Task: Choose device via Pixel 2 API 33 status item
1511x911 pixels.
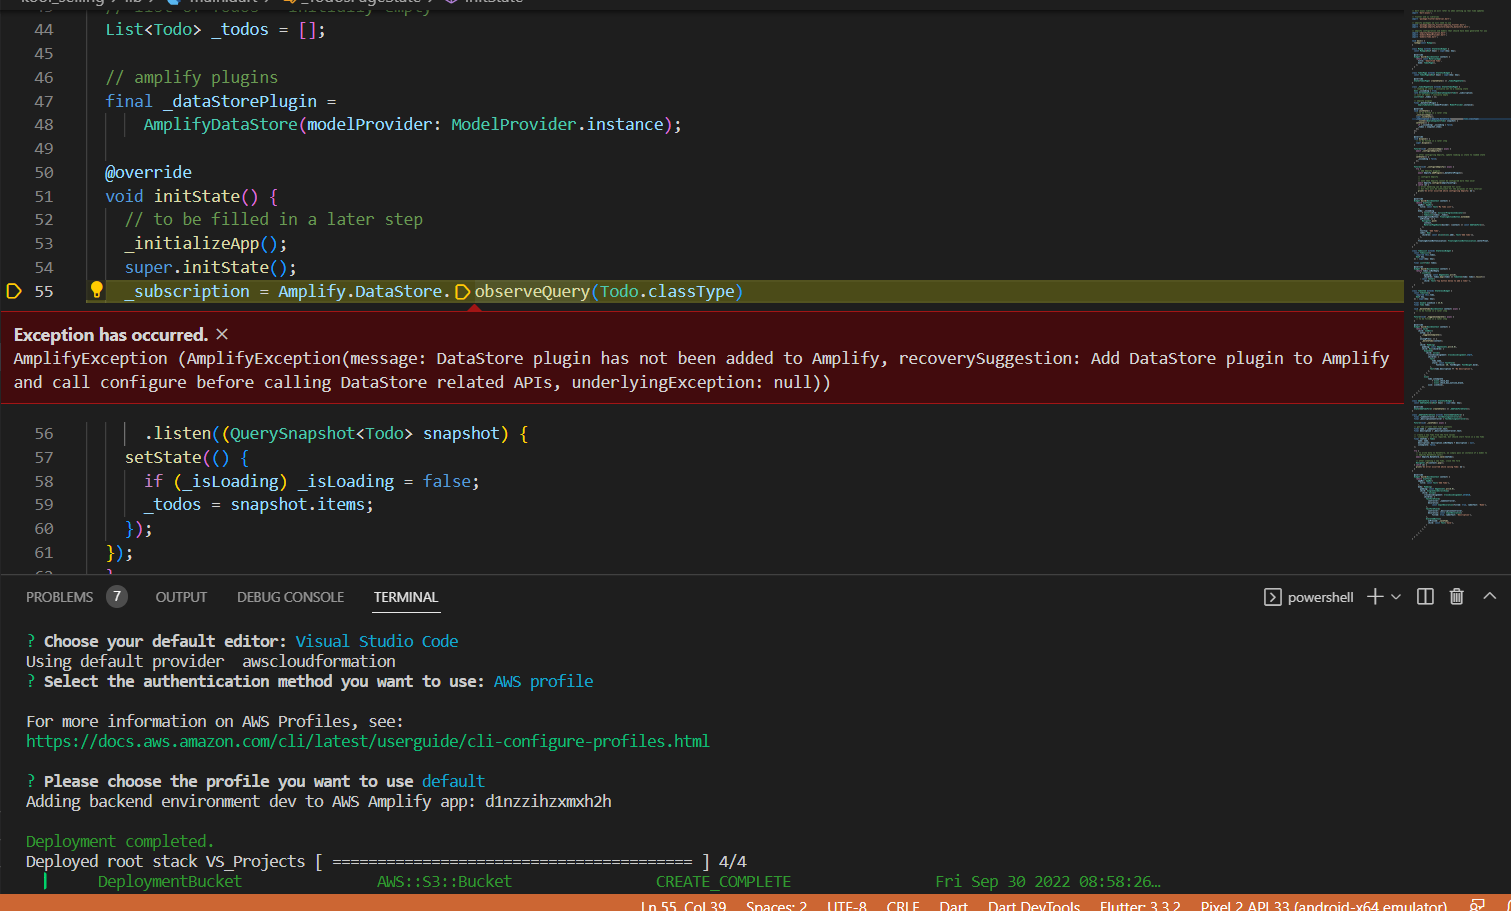Action: coord(1323,906)
